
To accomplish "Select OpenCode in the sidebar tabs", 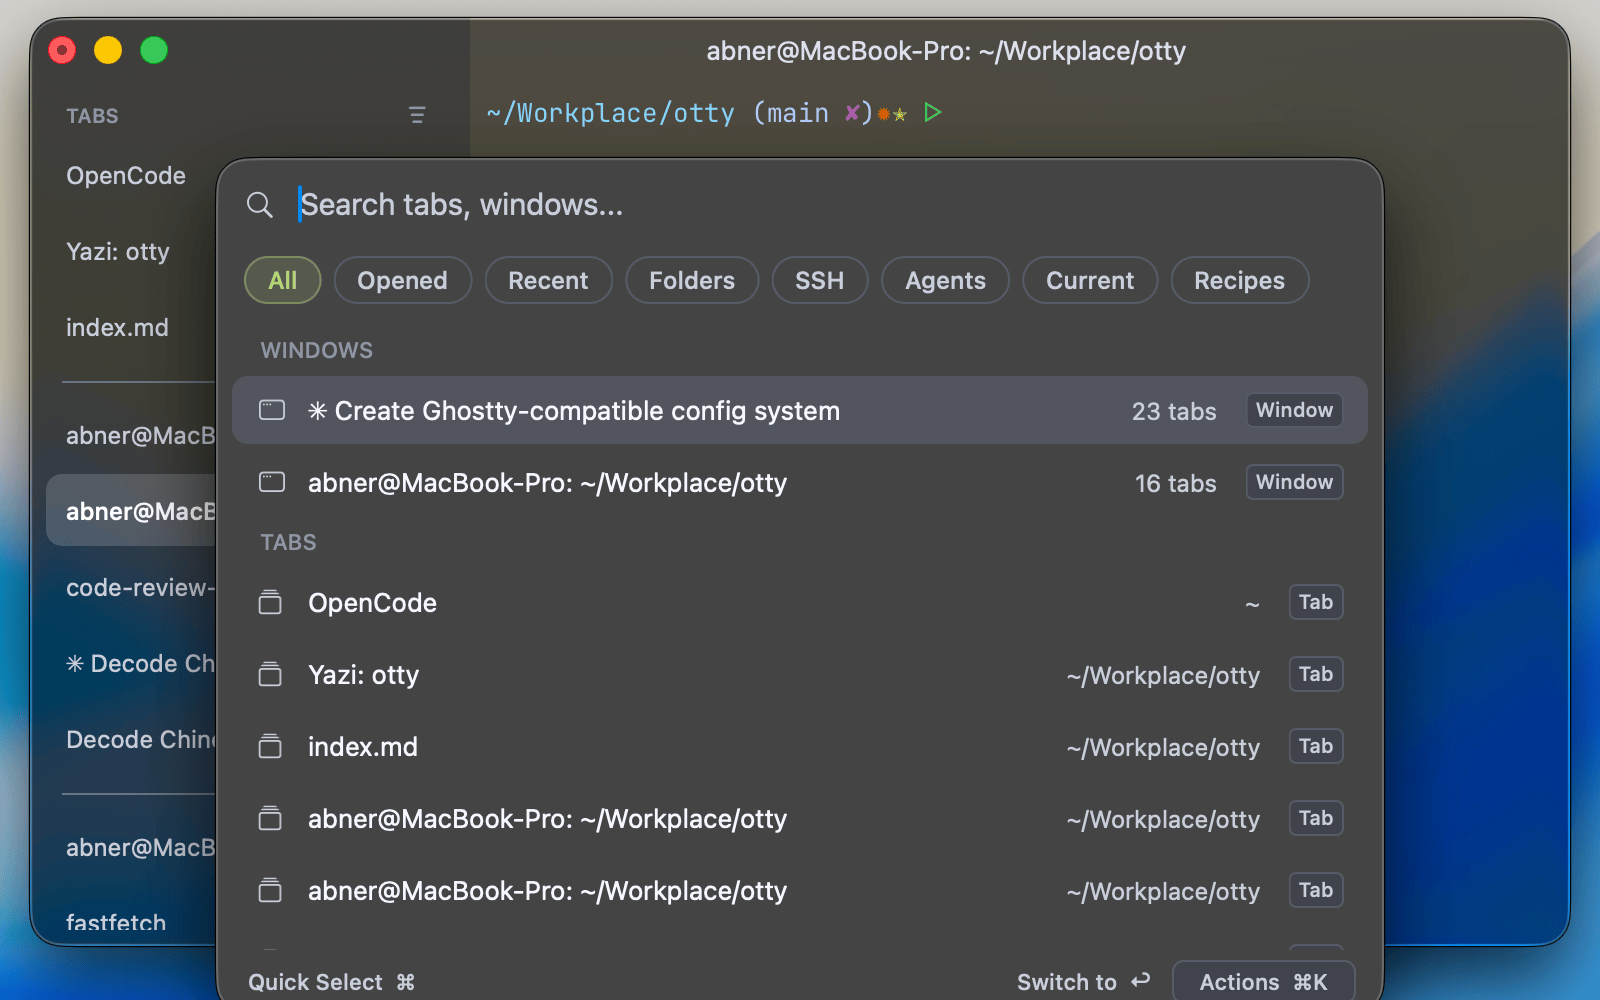I will point(126,176).
